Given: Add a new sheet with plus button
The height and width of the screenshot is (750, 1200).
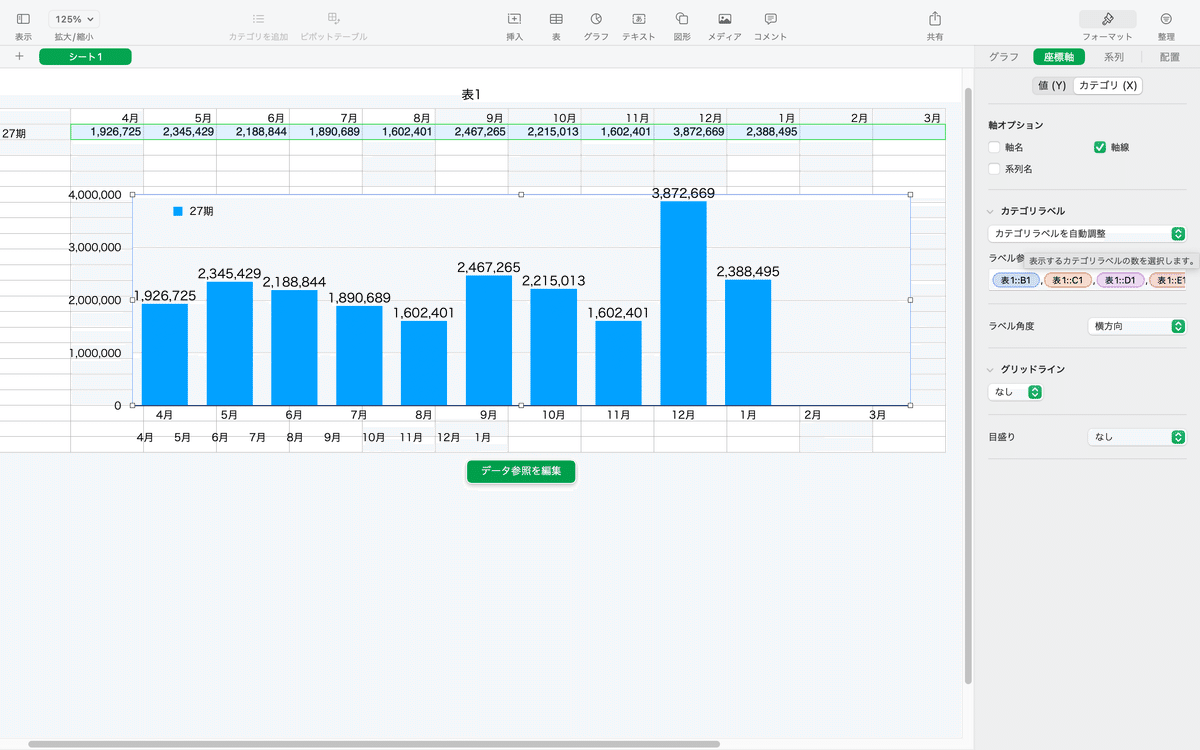Looking at the screenshot, I should (x=19, y=56).
